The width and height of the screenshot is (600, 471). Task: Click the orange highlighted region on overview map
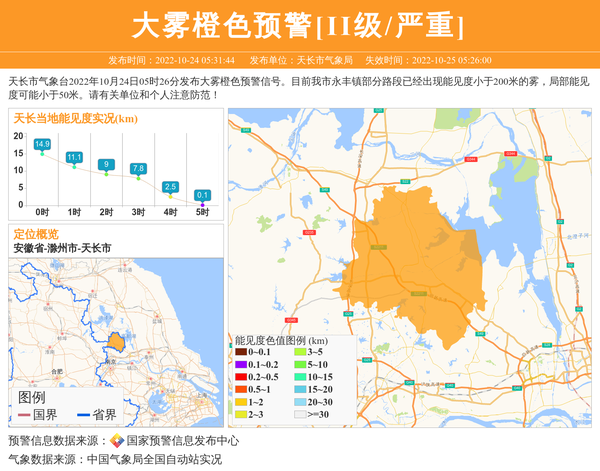tap(115, 342)
